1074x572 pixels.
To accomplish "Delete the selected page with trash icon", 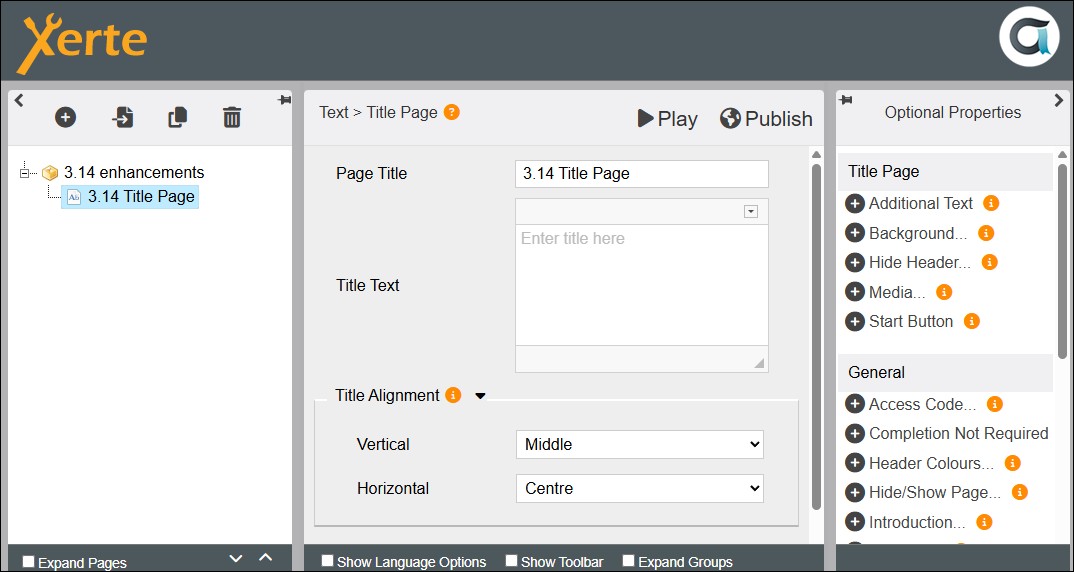I will 232,117.
